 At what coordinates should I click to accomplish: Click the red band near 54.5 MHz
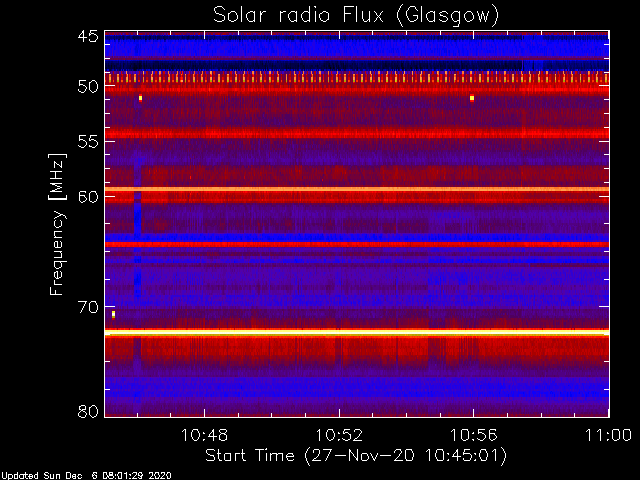[357, 133]
